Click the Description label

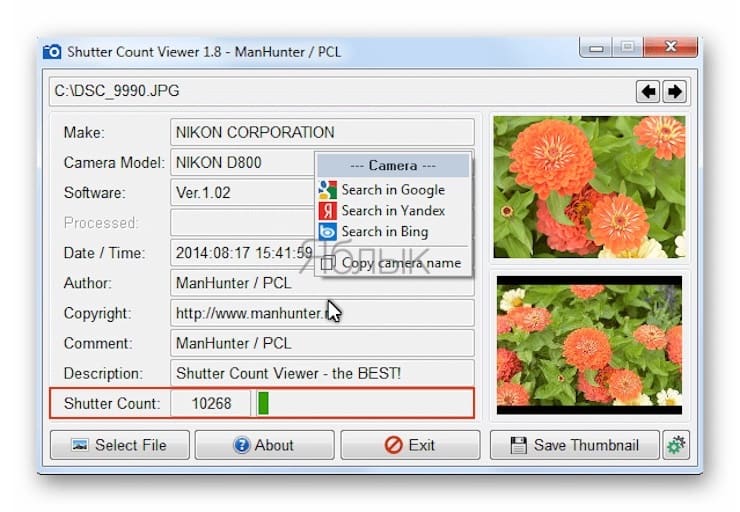[103, 373]
